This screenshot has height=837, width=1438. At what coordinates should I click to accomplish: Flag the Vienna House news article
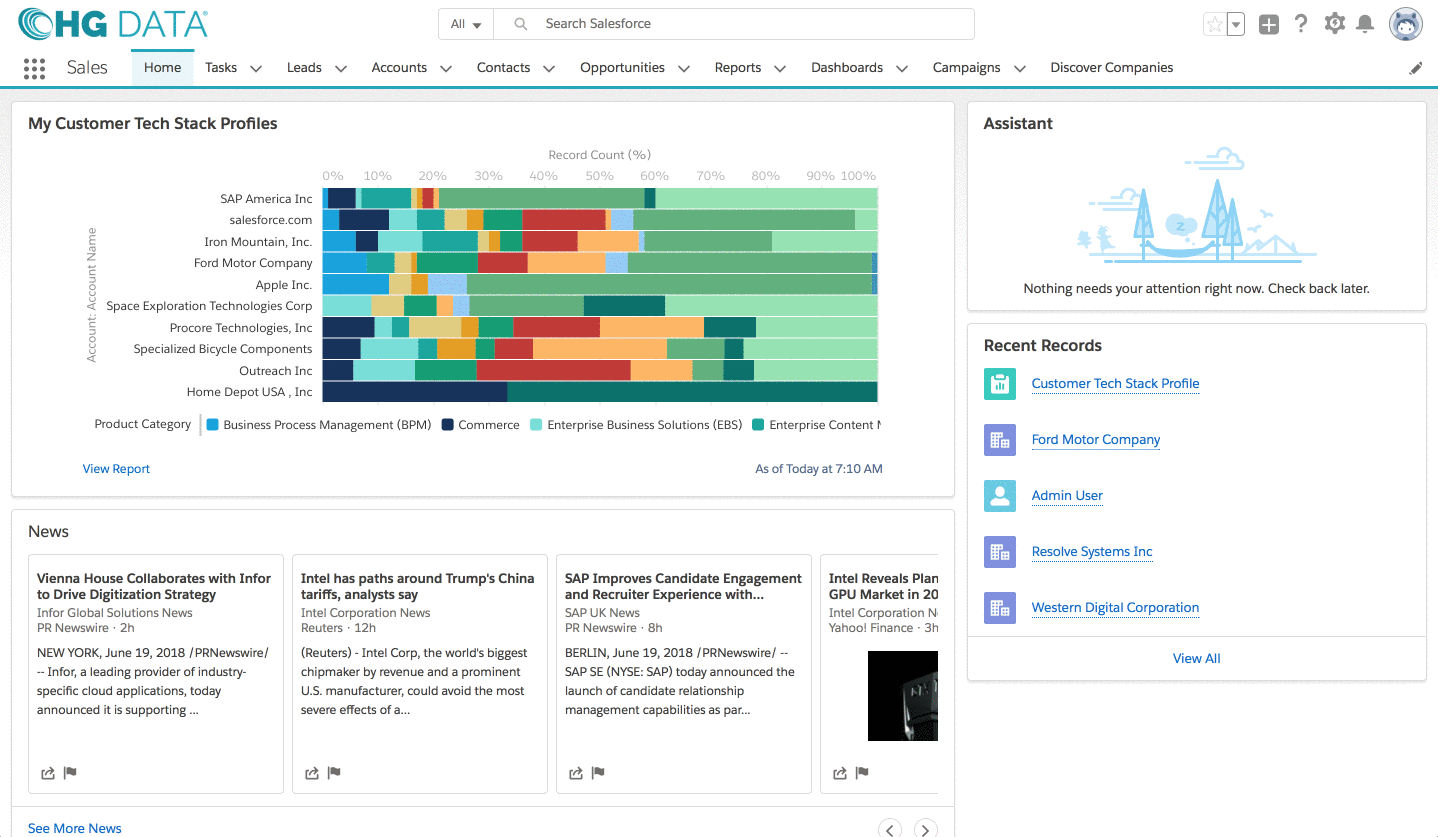pyautogui.click(x=70, y=773)
